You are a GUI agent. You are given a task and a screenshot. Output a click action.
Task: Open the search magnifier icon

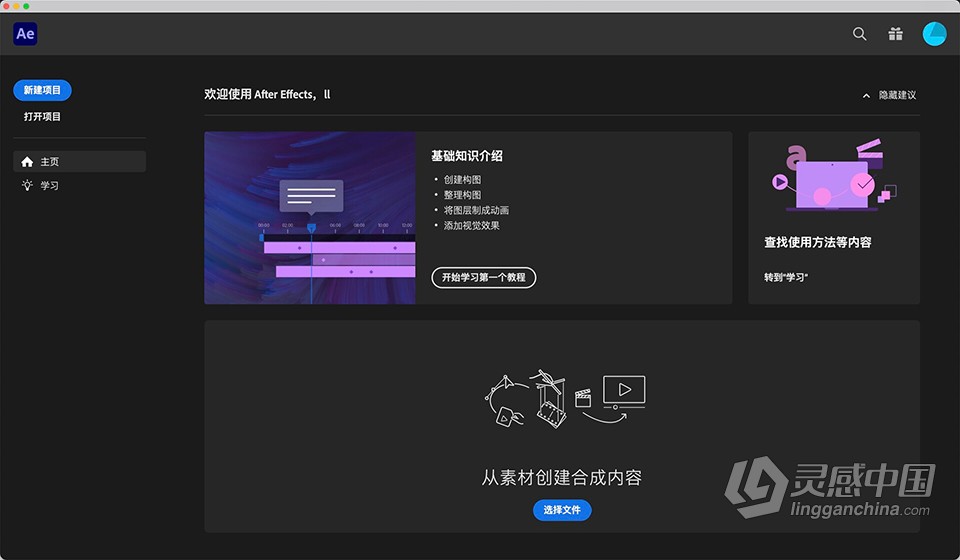point(860,34)
